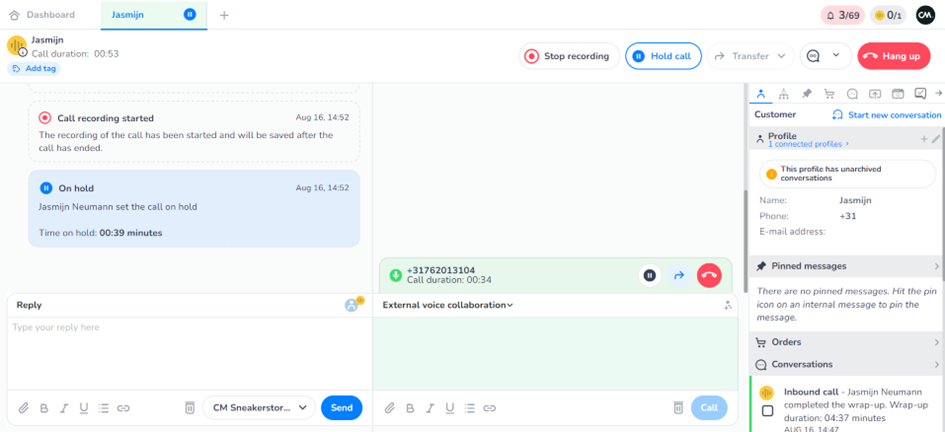
Task: Pause the external collaboration call
Action: (649, 275)
